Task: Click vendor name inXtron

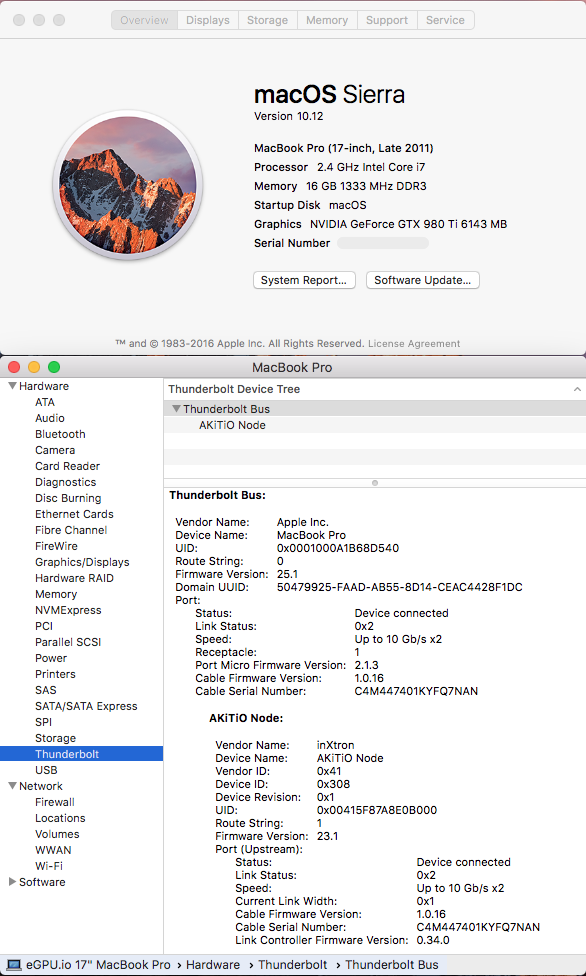Action: coord(335,745)
